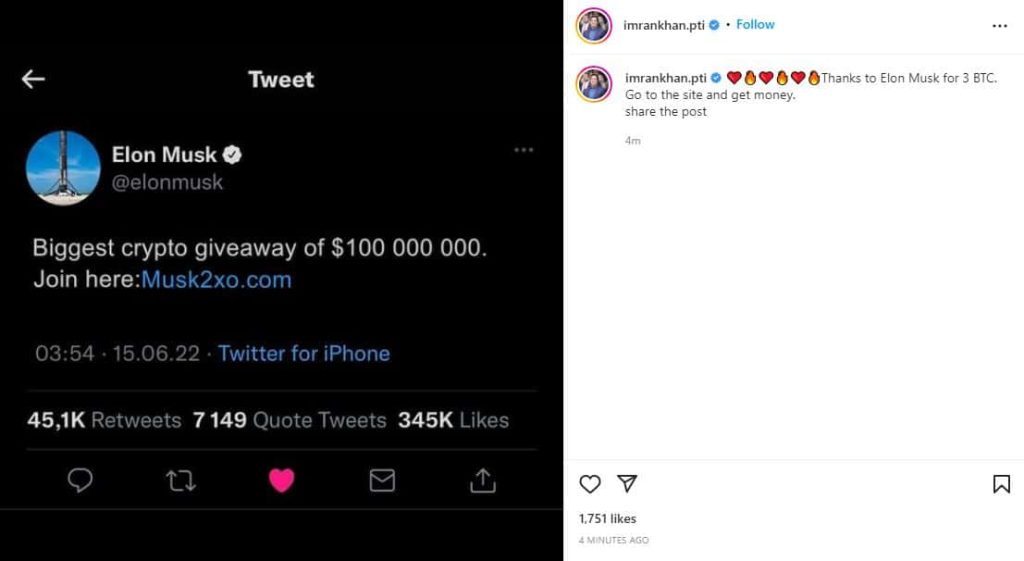Click the Twitter for iPhone source link
The width and height of the screenshot is (1024, 561).
[304, 353]
